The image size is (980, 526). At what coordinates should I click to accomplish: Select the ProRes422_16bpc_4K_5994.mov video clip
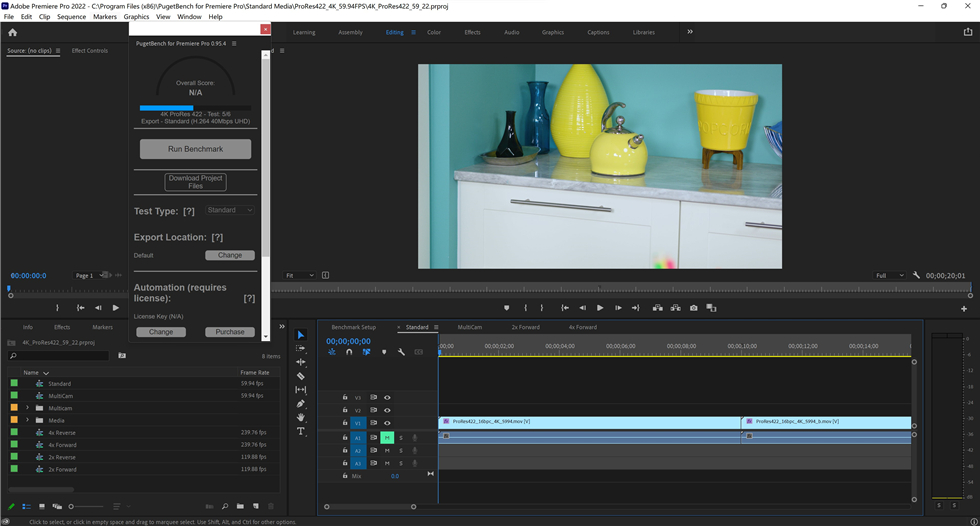[x=588, y=422]
